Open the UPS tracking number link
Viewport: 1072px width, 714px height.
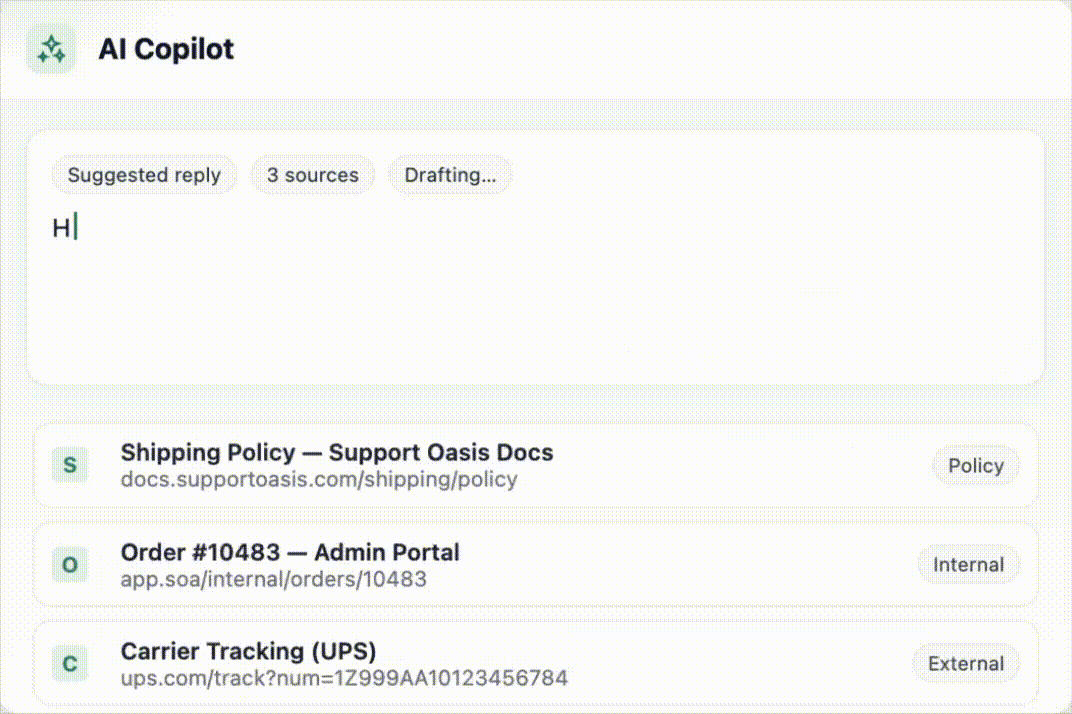click(344, 678)
